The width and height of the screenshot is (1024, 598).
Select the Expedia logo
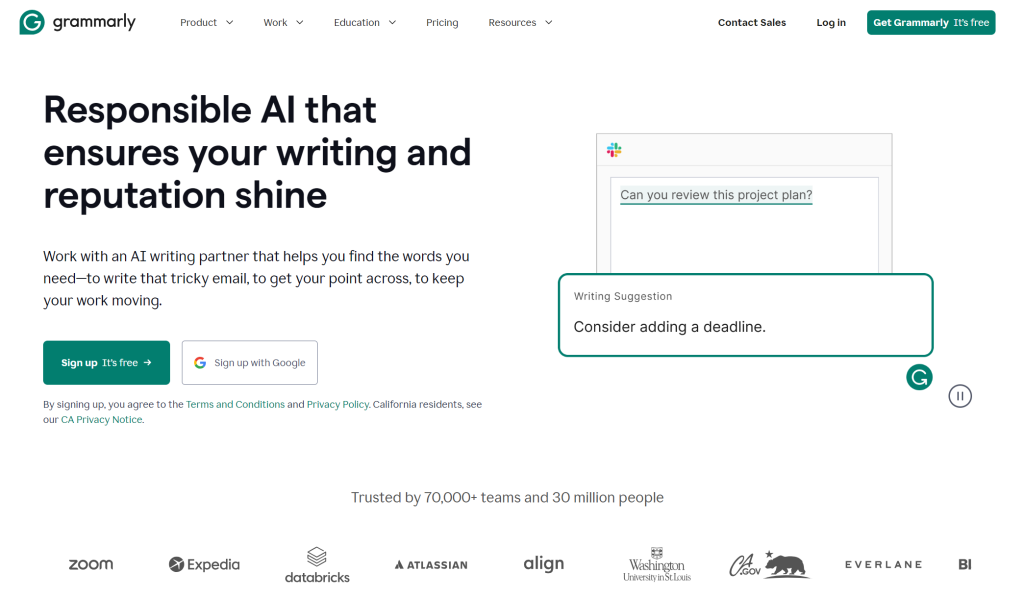[204, 563]
